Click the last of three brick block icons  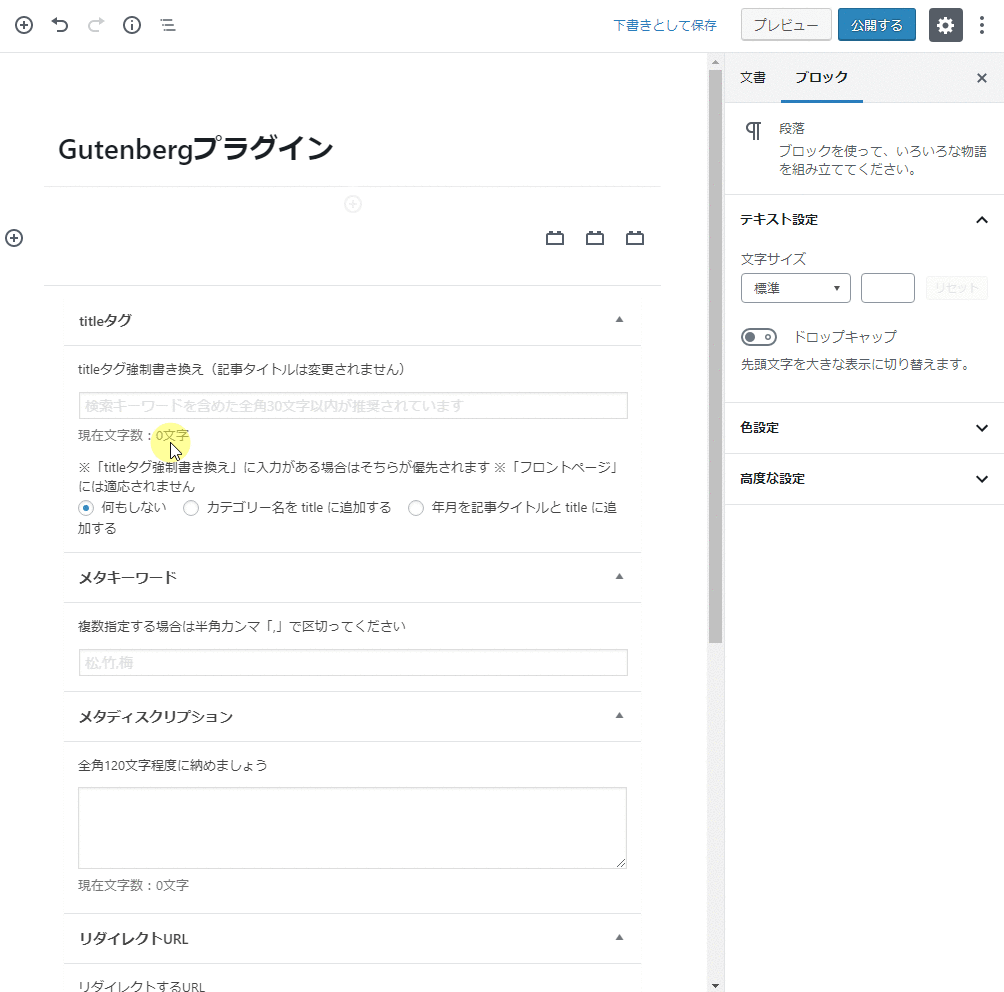635,238
